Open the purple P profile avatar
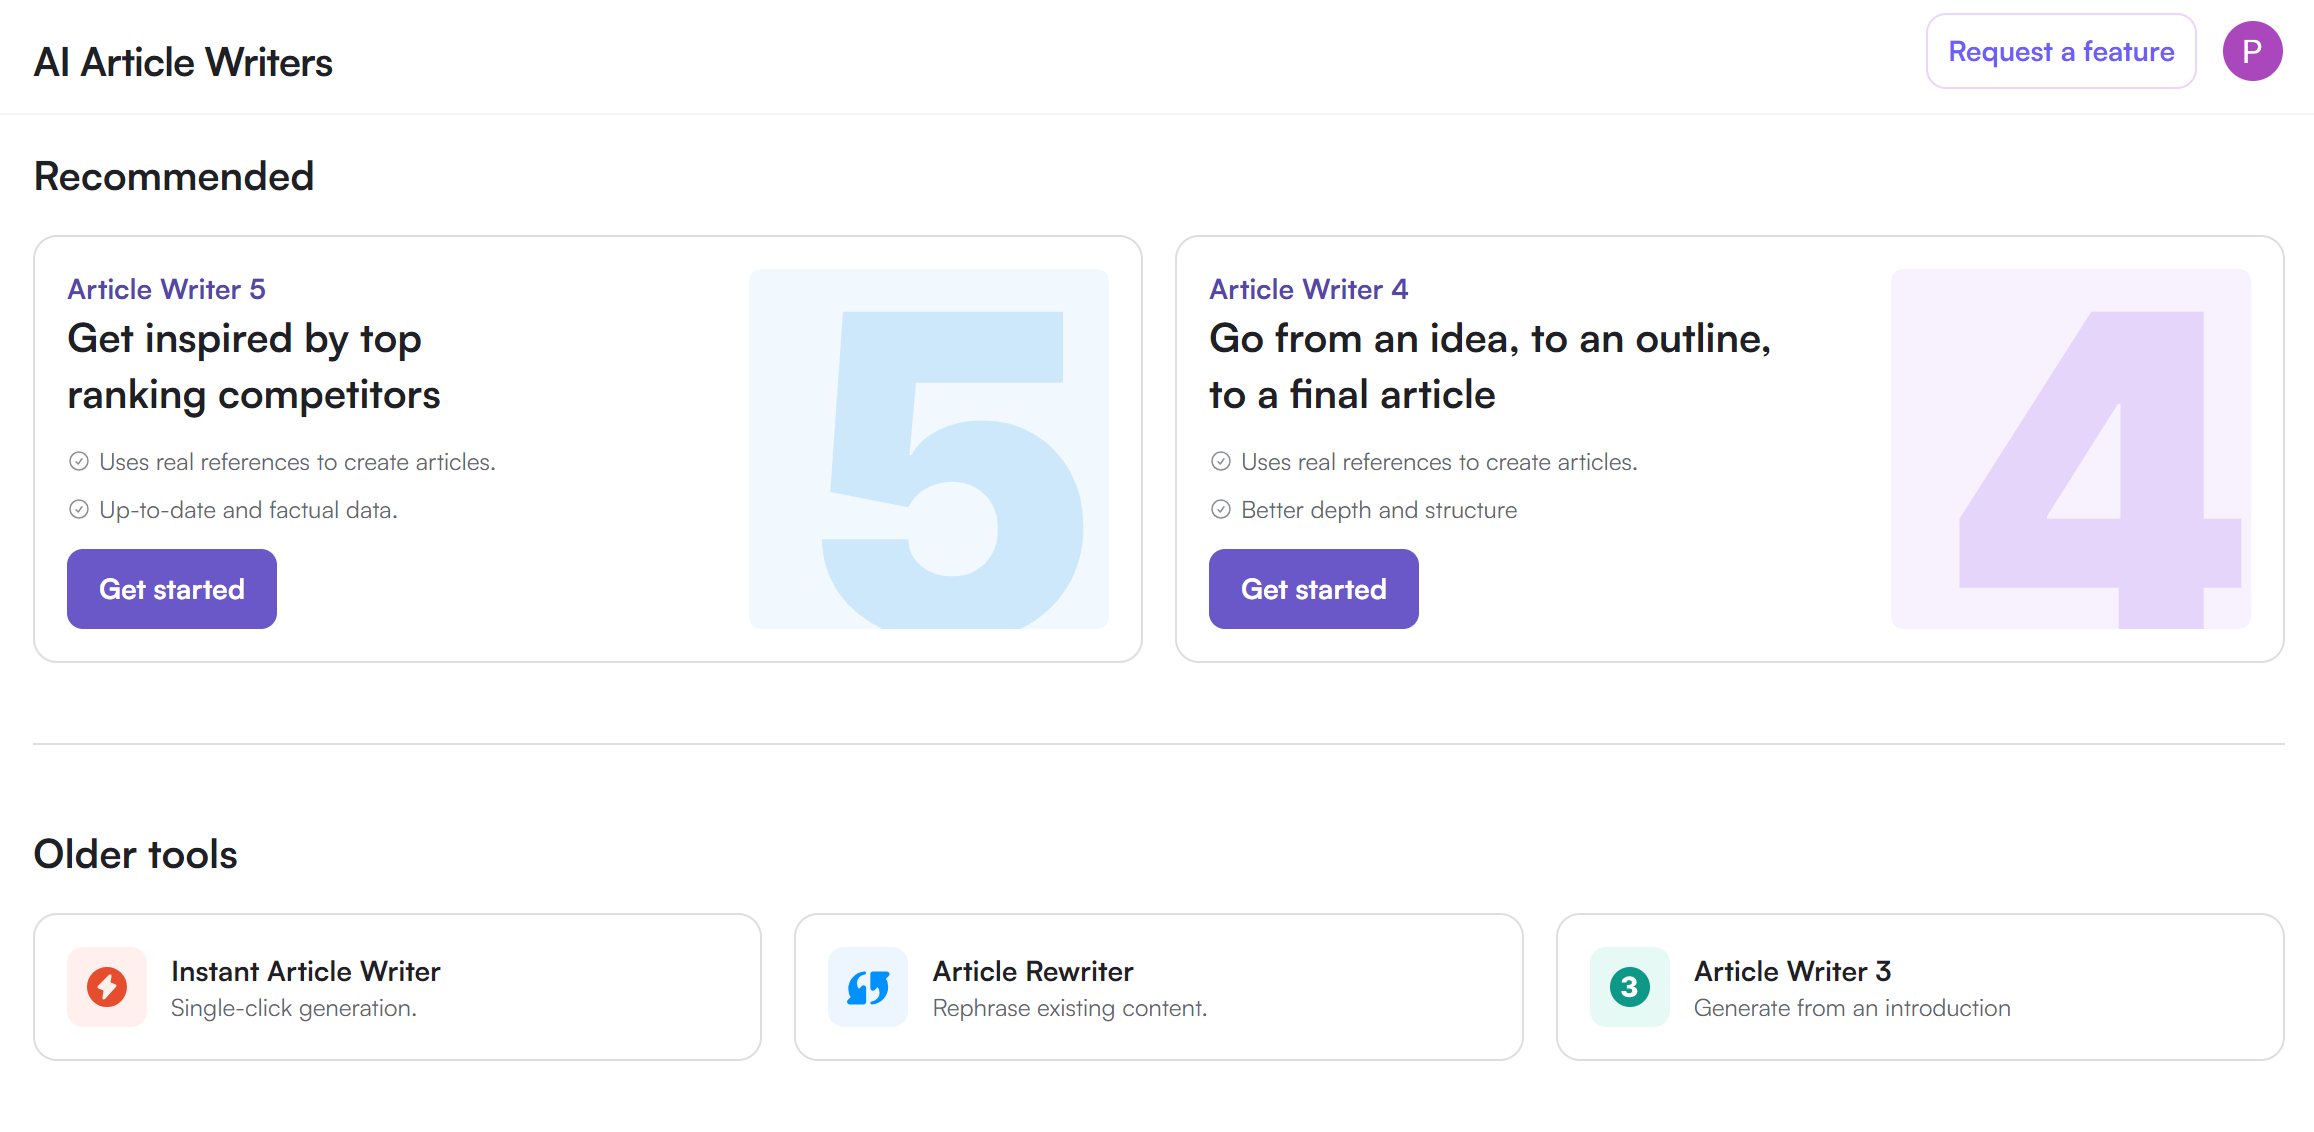This screenshot has height=1132, width=2314. tap(2252, 51)
